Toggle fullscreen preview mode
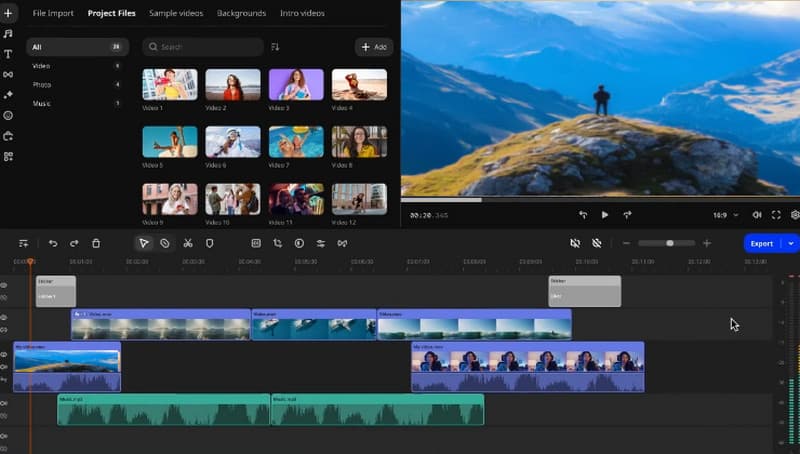The width and height of the screenshot is (800, 454). coord(776,215)
